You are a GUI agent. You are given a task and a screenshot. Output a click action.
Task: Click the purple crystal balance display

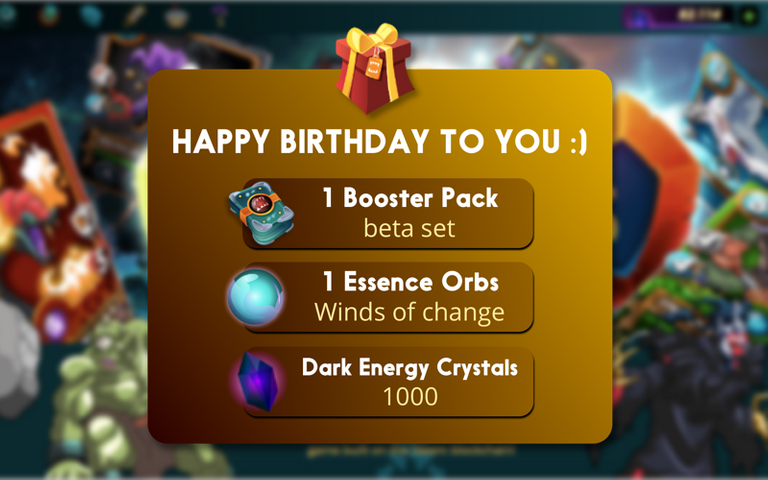(x=678, y=16)
